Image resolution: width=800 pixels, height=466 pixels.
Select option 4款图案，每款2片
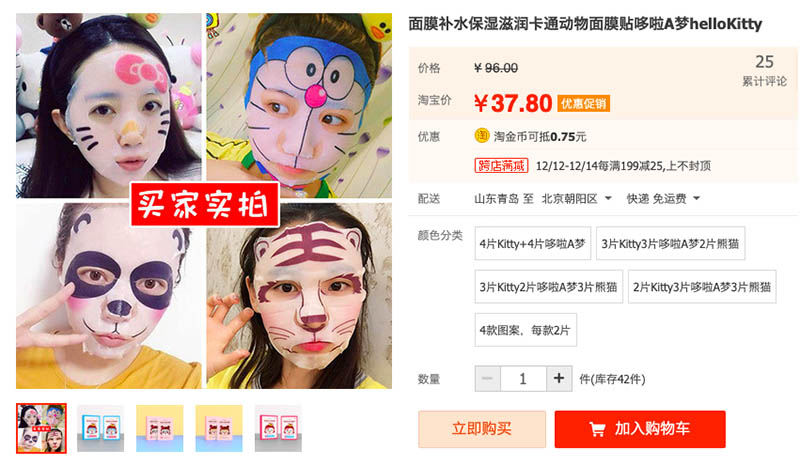pos(525,330)
